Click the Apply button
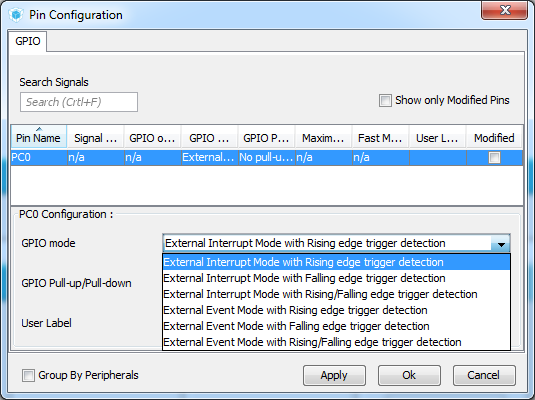Screen dimensions: 535x400 (334, 375)
